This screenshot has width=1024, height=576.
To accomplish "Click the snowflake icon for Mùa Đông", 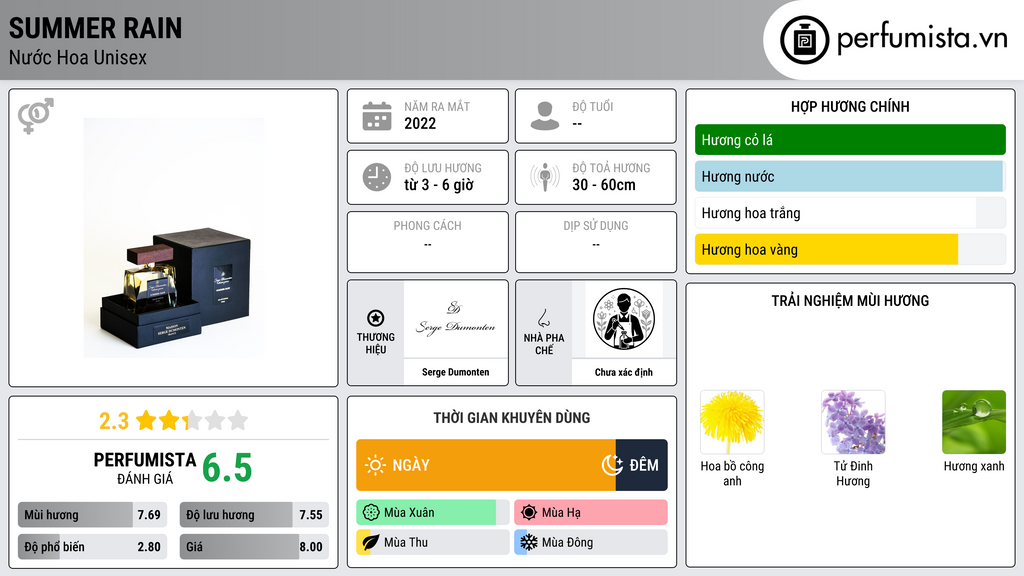I will point(529,542).
